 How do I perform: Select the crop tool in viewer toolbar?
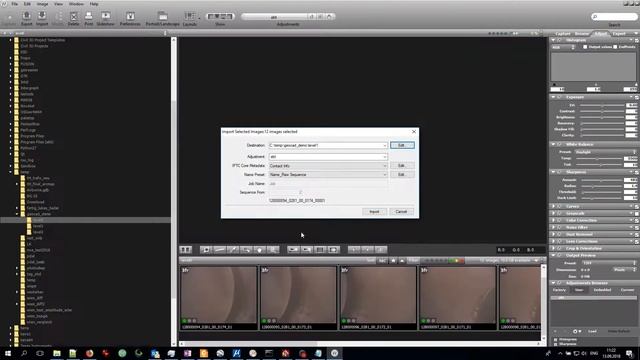click(x=206, y=249)
